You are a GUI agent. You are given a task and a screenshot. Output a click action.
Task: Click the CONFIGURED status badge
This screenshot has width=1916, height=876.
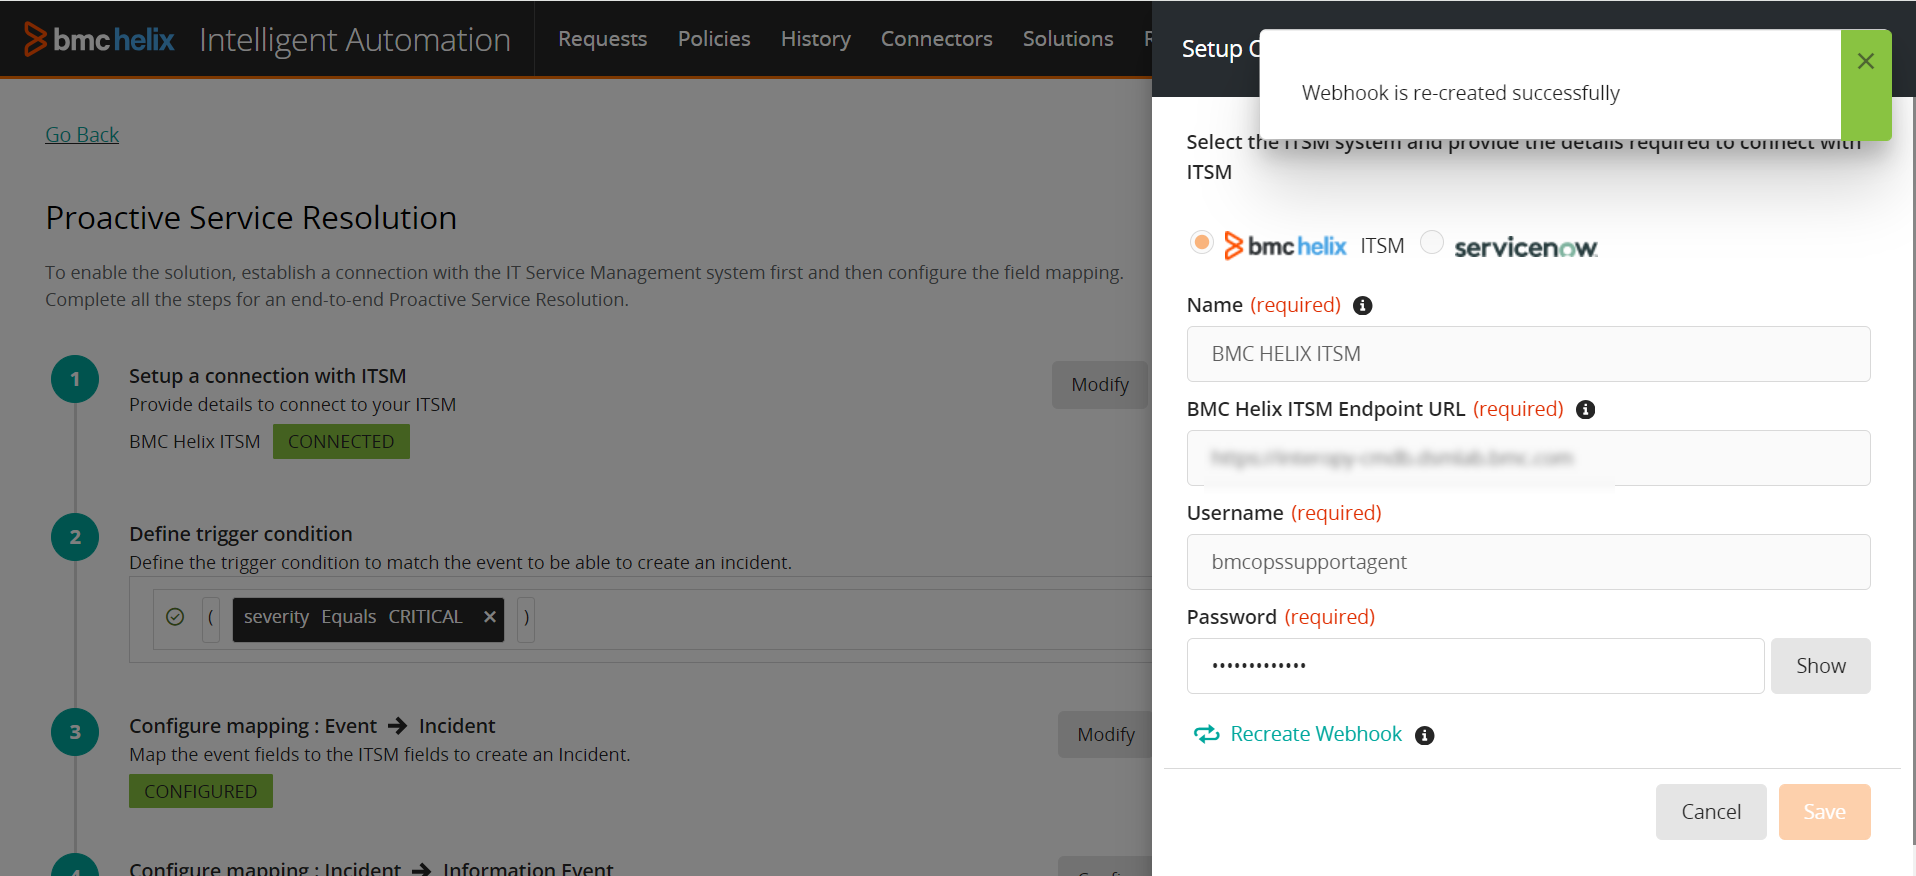201,791
